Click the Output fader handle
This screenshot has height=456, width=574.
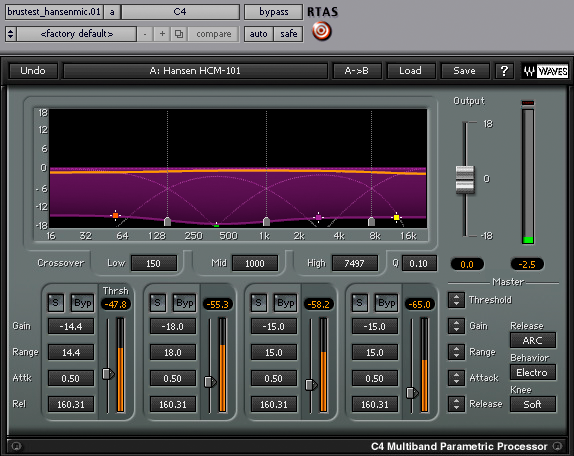pyautogui.click(x=465, y=180)
